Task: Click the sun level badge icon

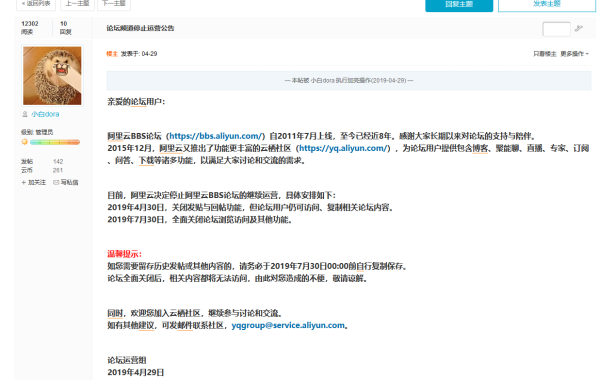Action: coord(24,142)
